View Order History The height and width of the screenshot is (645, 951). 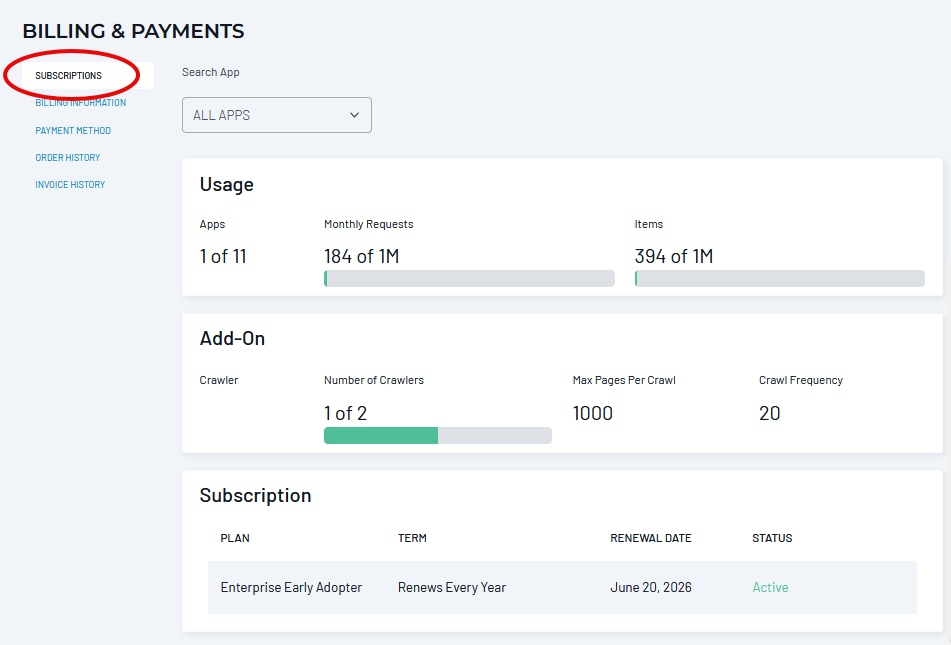coord(67,158)
